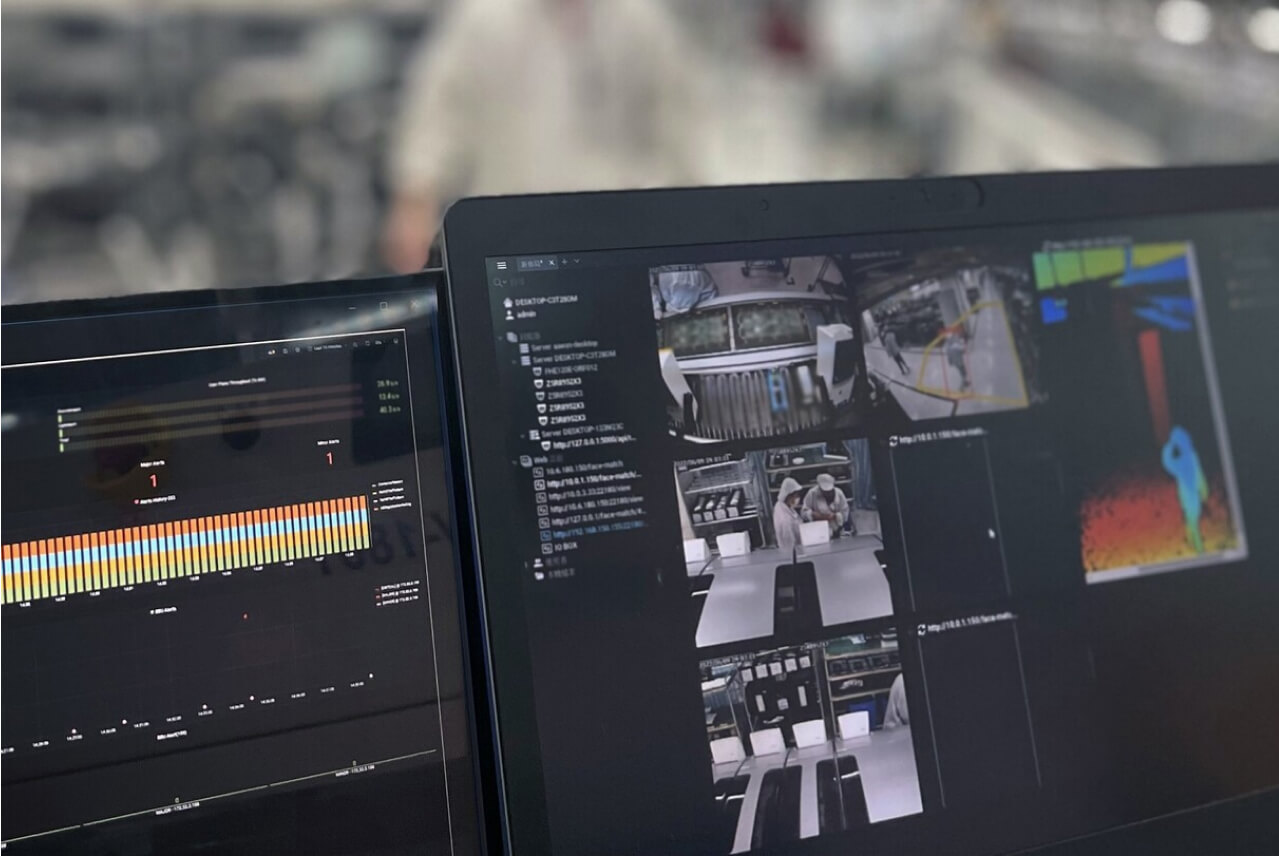
Task: Select the IO BOX web page item
Action: coord(559,548)
